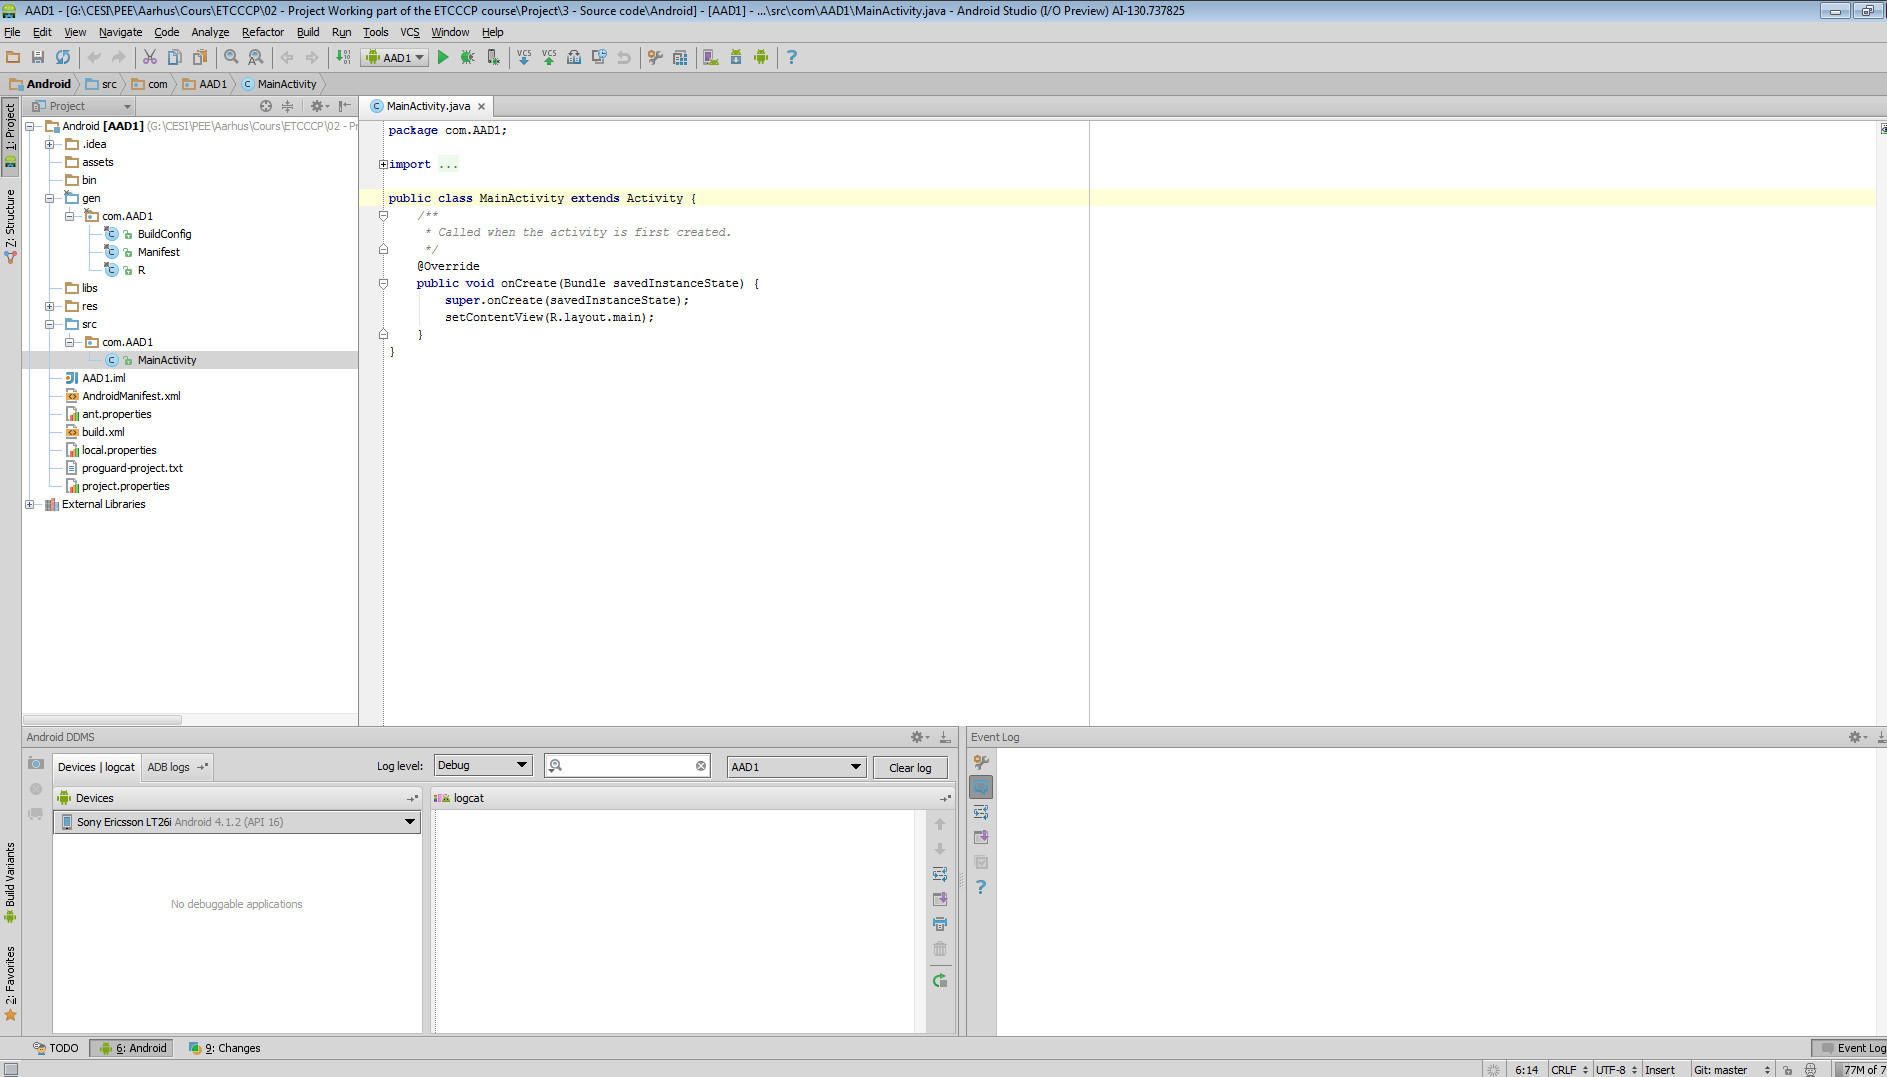This screenshot has height=1077, width=1887.
Task: Click the logcat search filter field
Action: click(628, 766)
